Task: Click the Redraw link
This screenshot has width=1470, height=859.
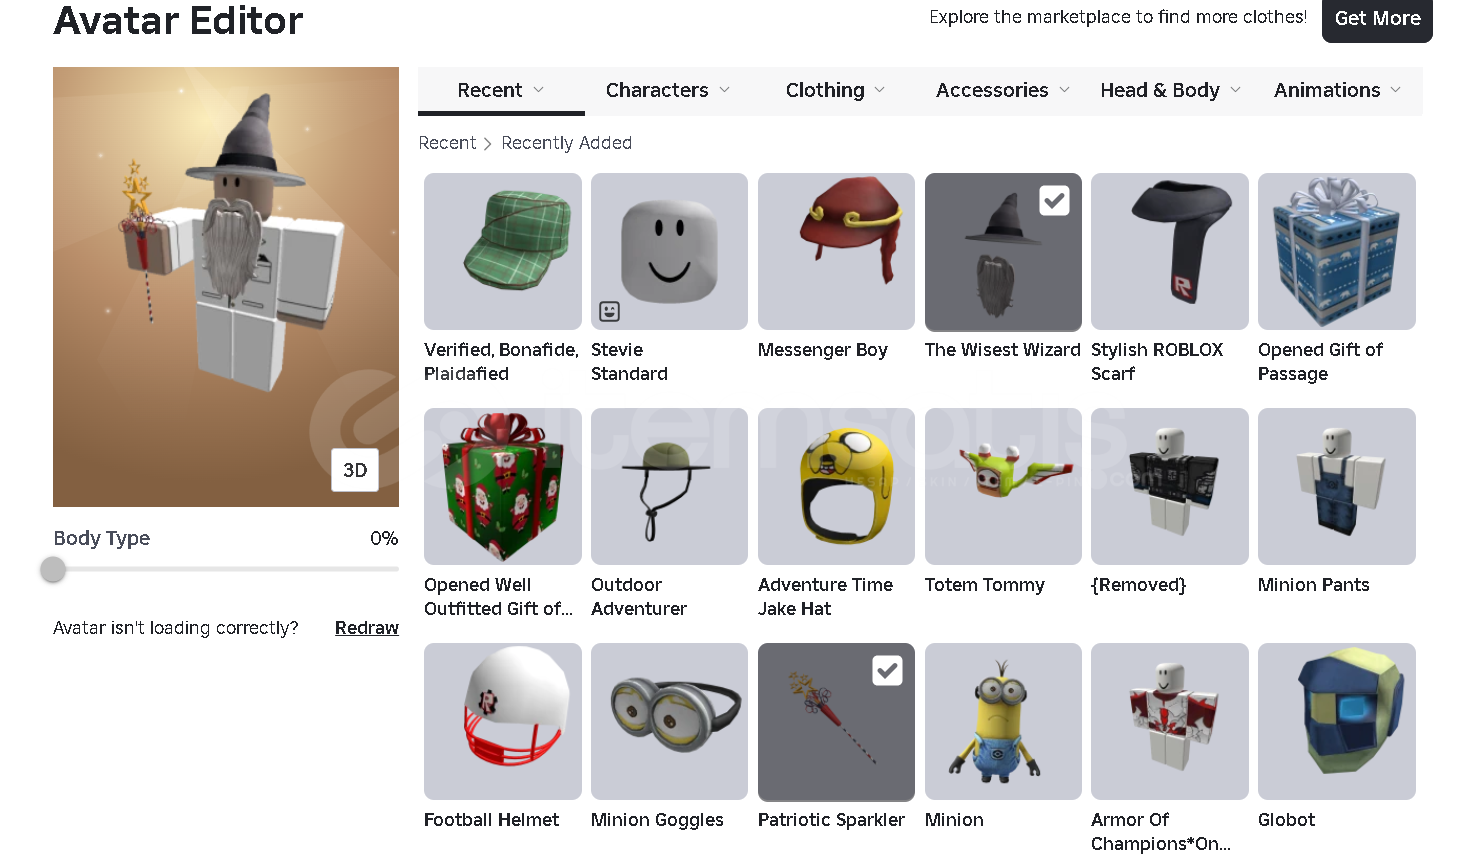Action: pyautogui.click(x=367, y=628)
